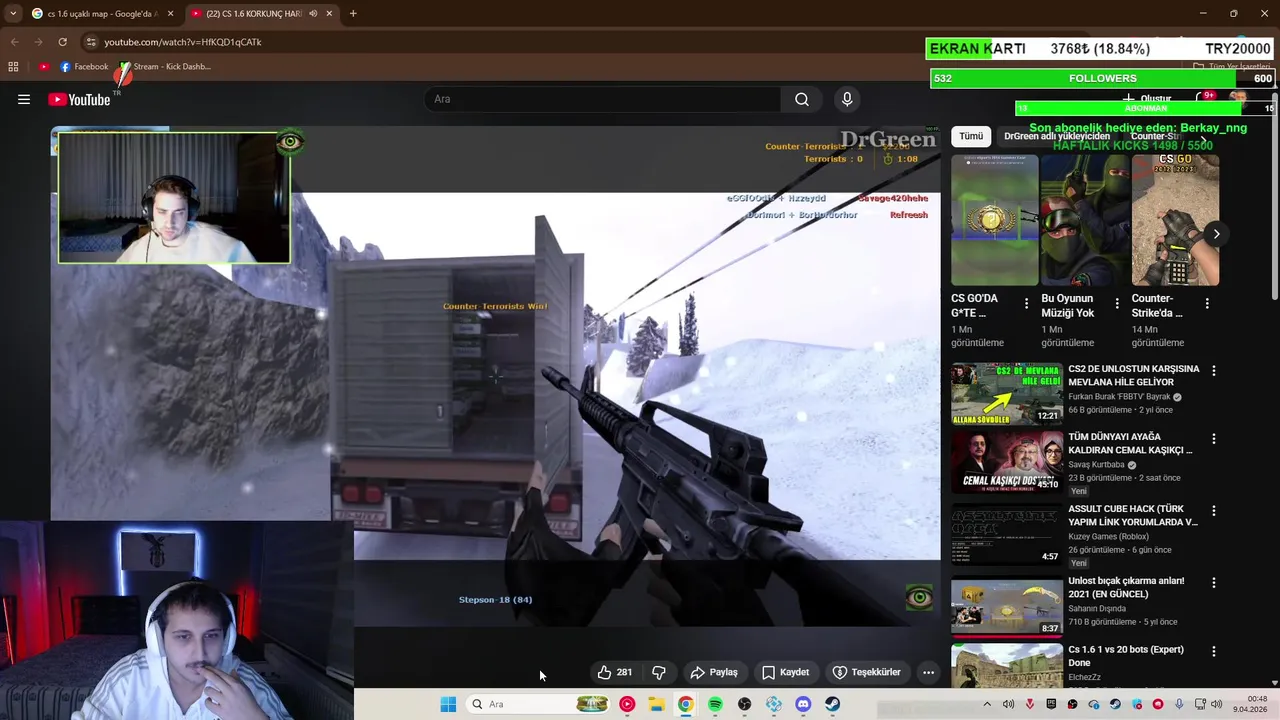The width and height of the screenshot is (1280, 720).
Task: Open the ASSULT CUBE HACK 4:57 thumbnail
Action: [x=1007, y=535]
